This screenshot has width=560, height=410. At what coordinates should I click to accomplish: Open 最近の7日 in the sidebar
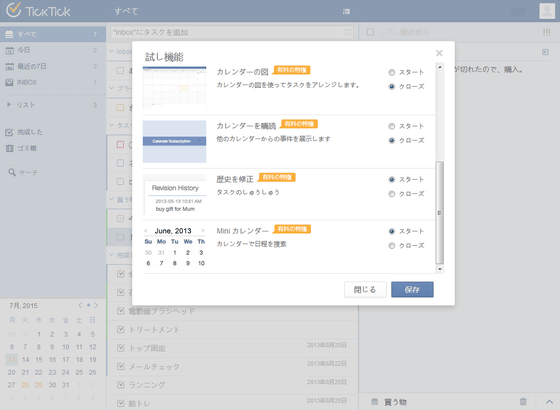pos(53,66)
